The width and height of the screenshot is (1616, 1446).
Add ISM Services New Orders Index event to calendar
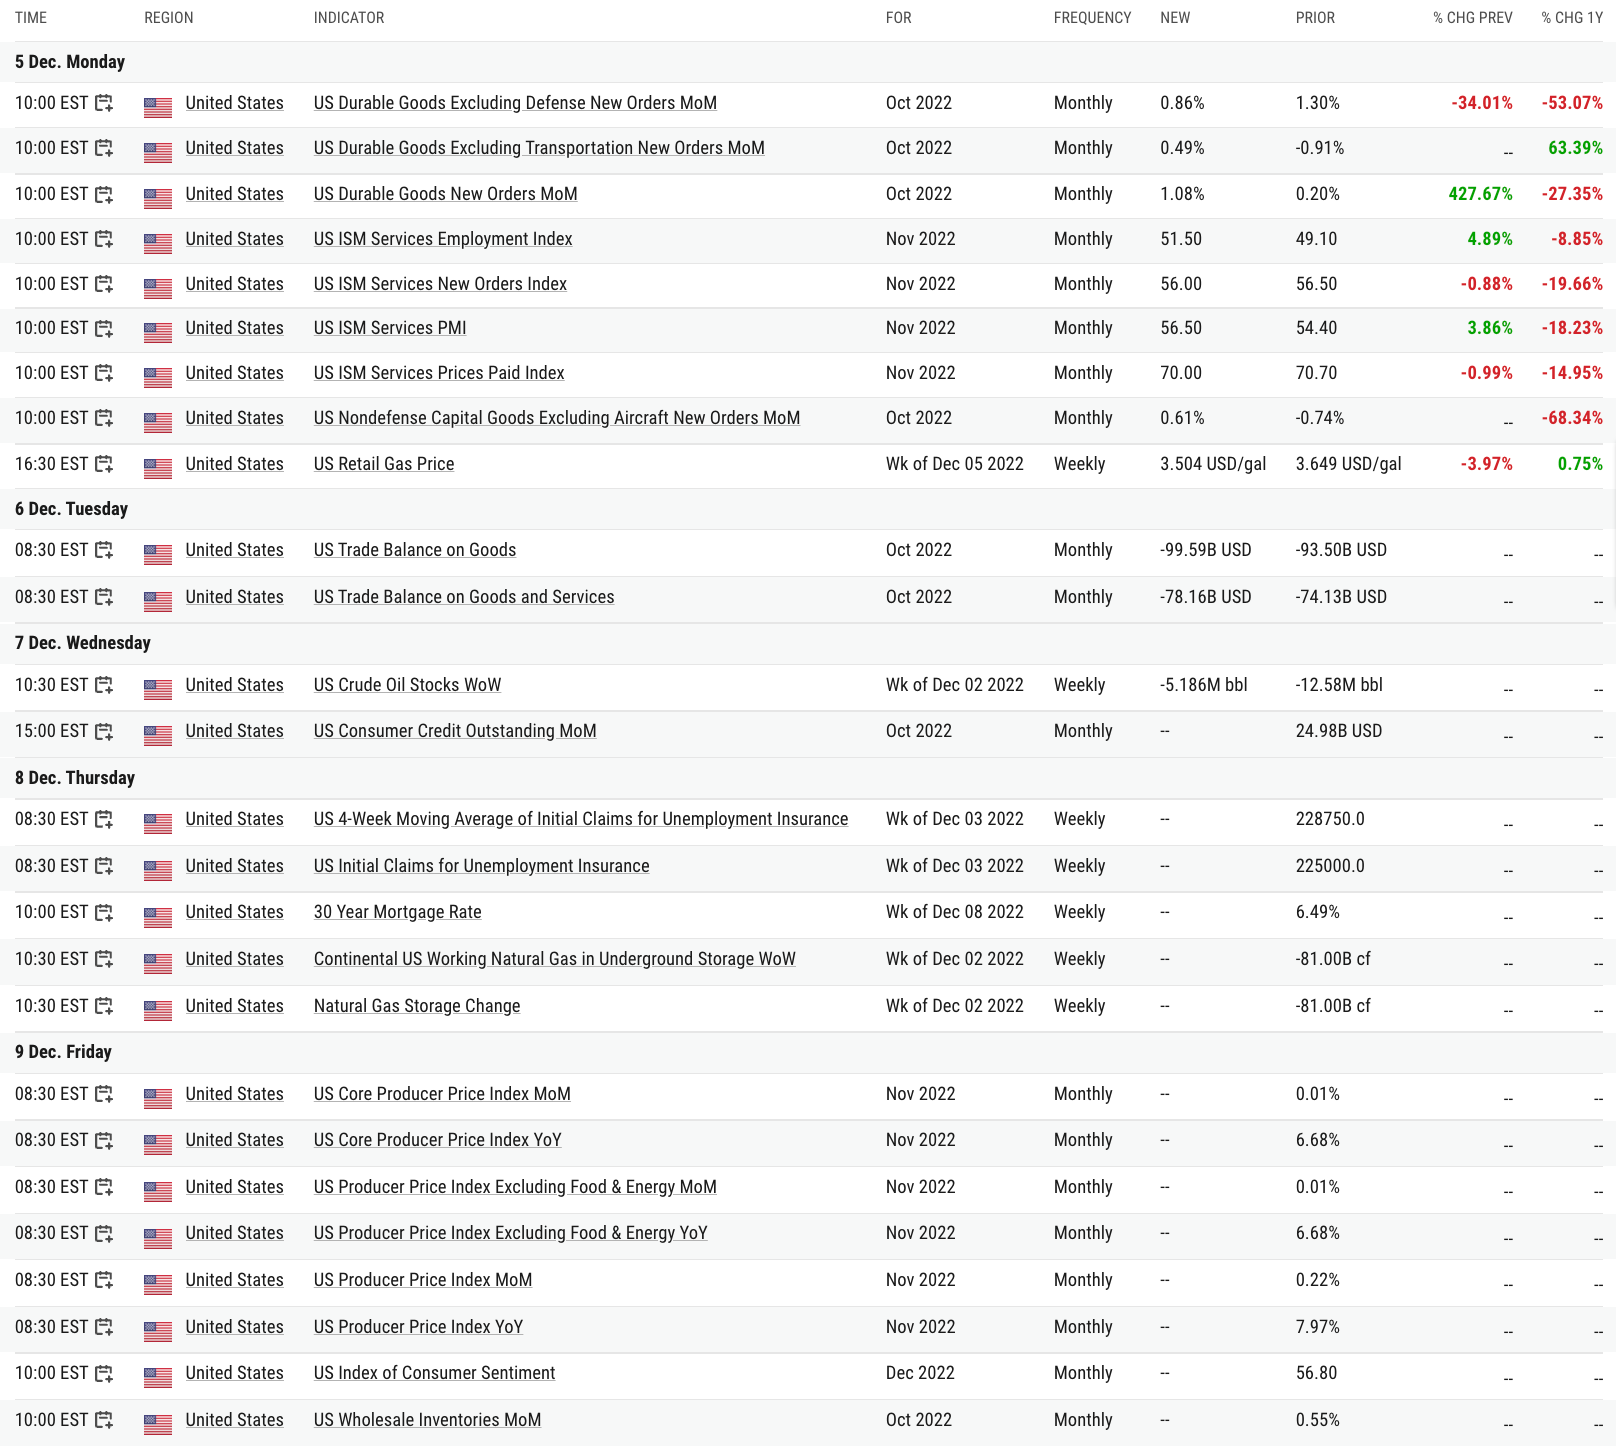(x=104, y=284)
